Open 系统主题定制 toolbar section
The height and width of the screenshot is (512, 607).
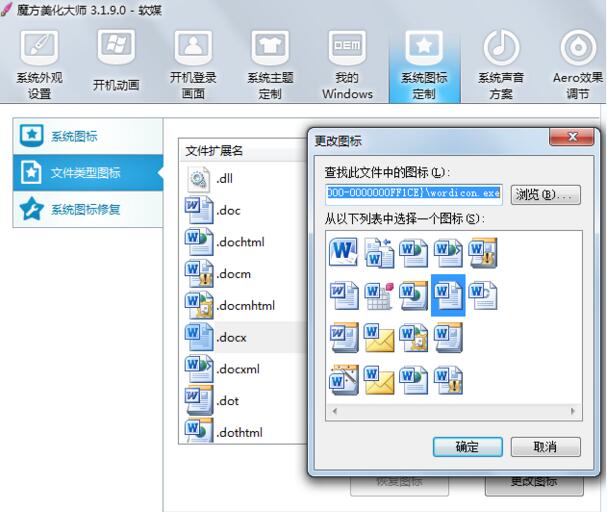click(270, 65)
